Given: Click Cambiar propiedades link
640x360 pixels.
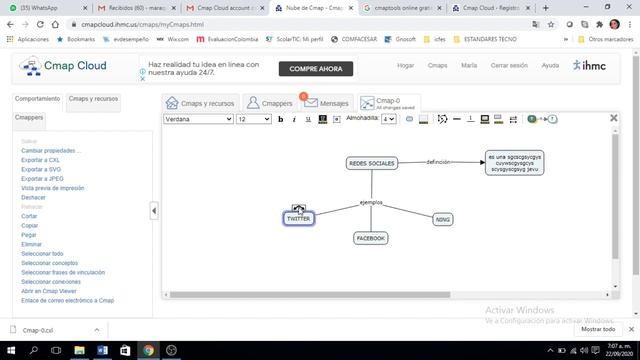Looking at the screenshot, I should (51, 151).
